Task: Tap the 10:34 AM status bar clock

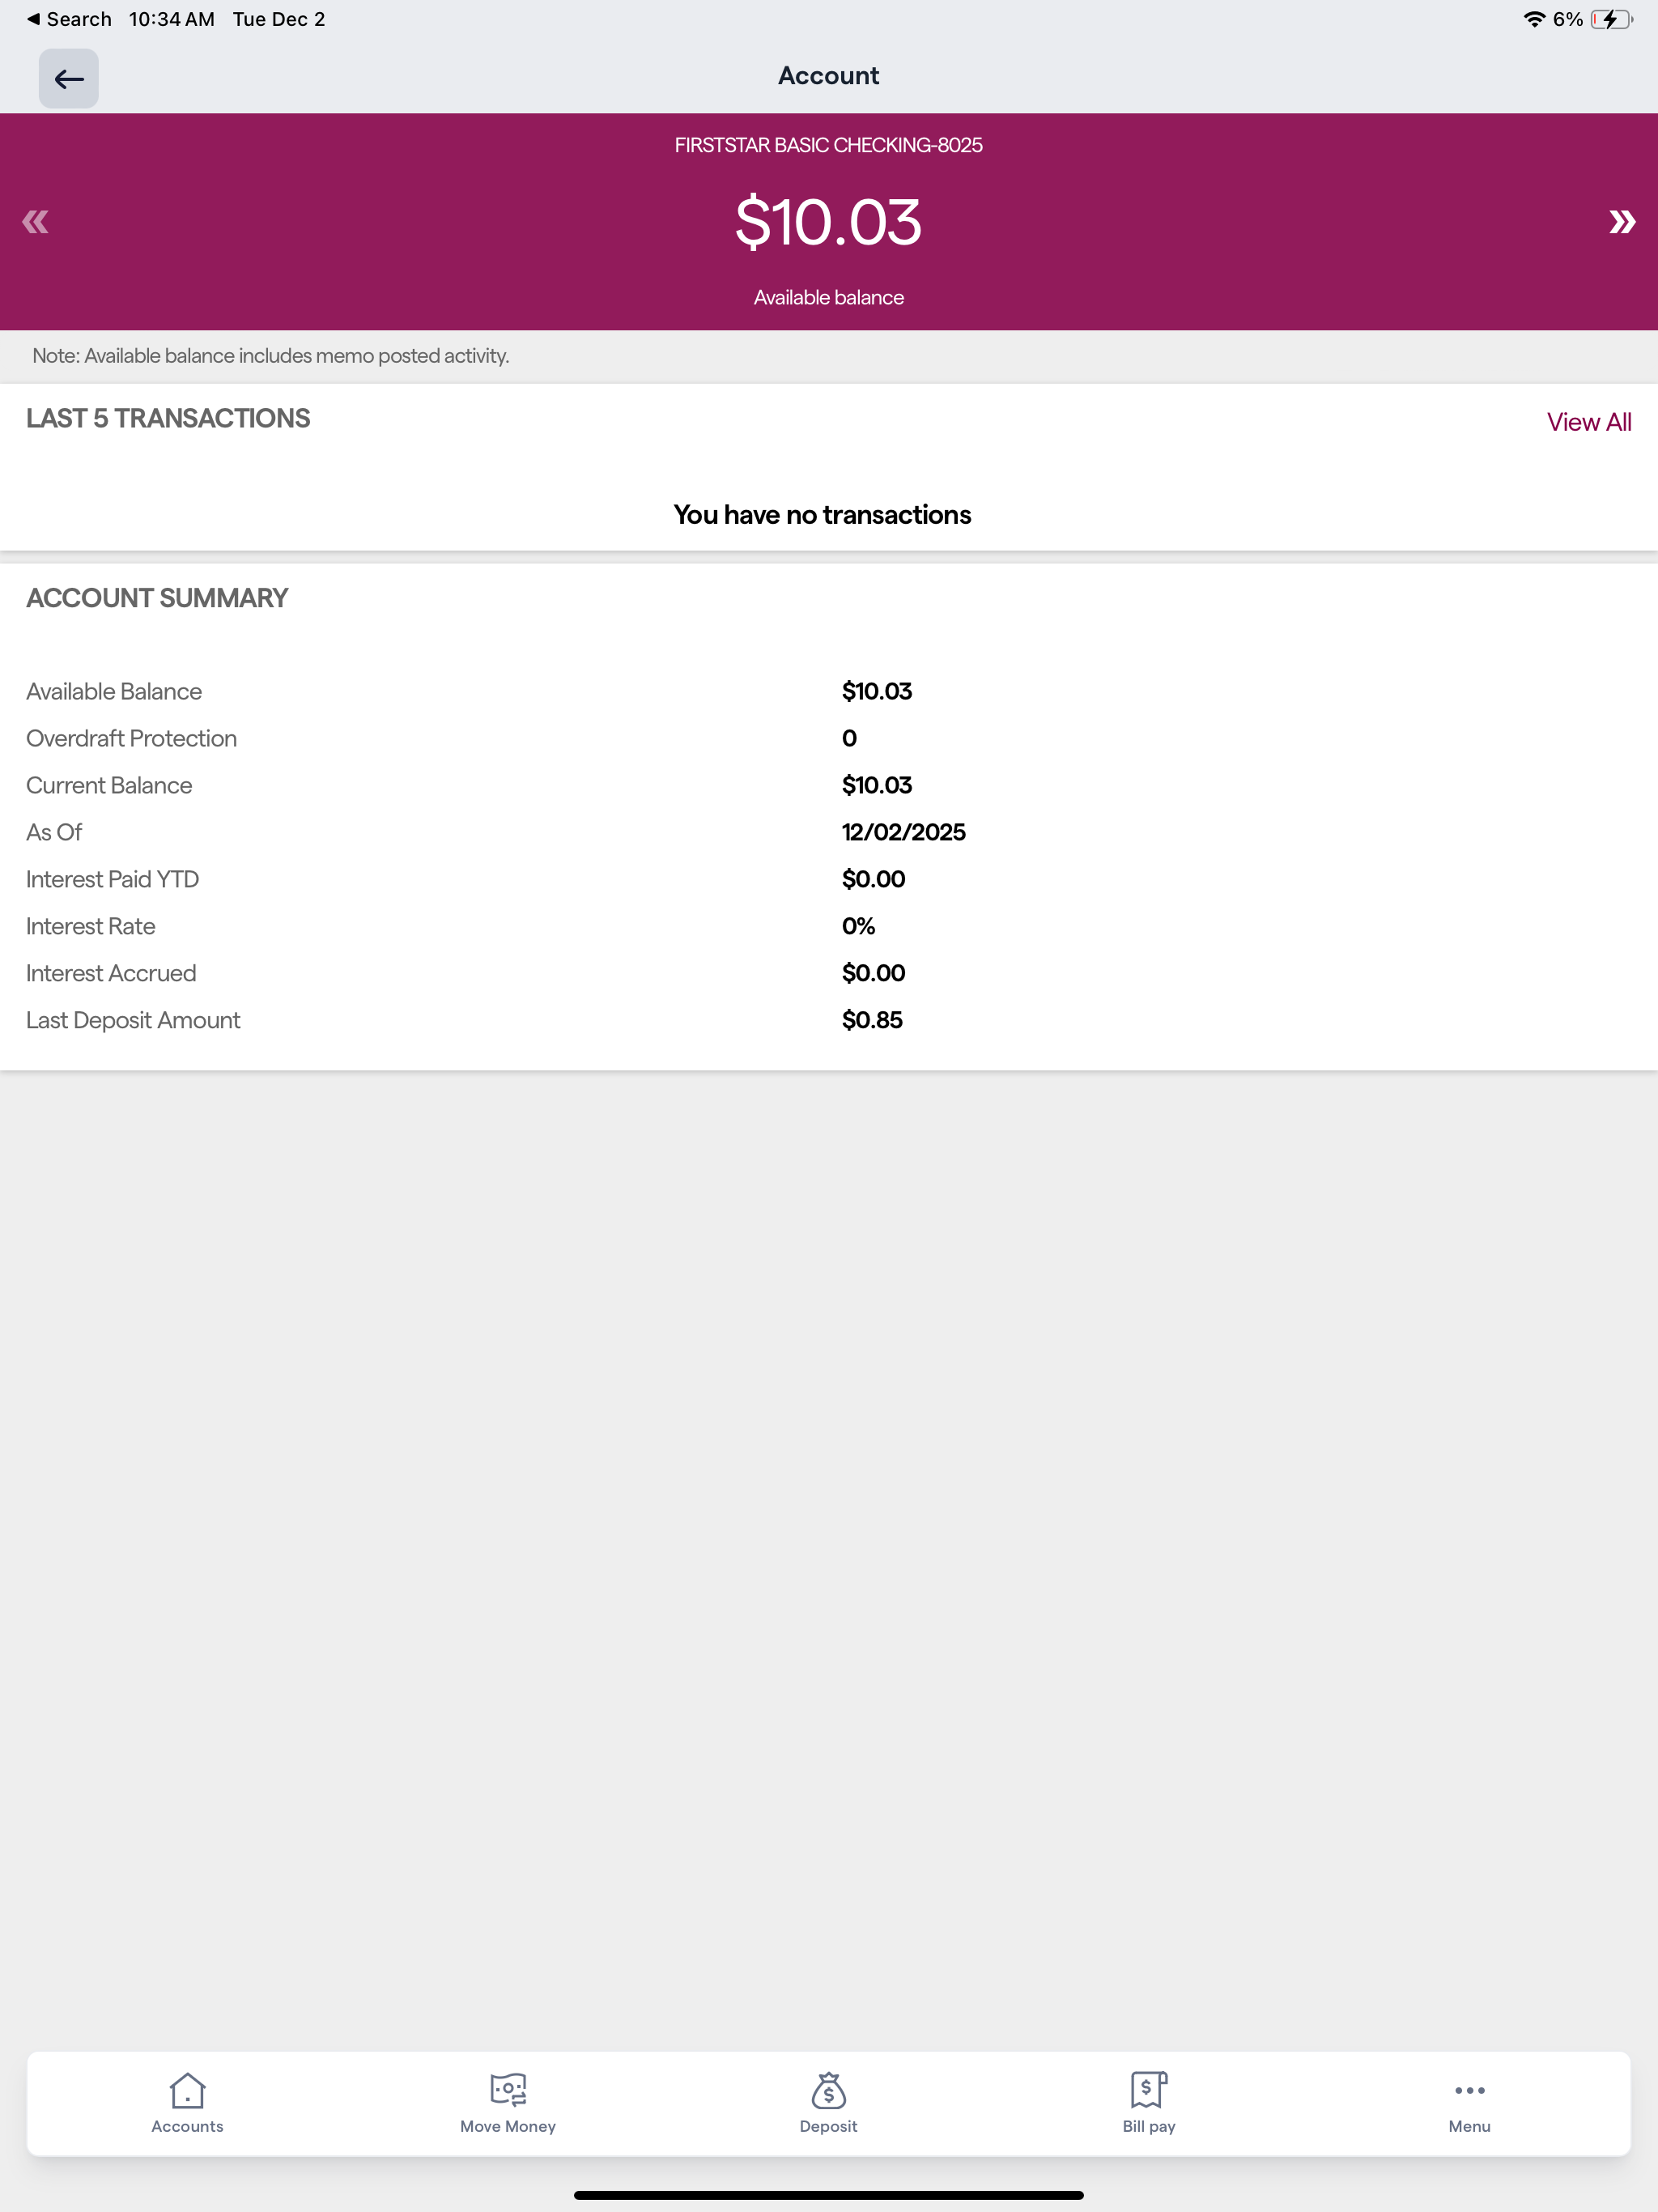Action: (x=171, y=19)
